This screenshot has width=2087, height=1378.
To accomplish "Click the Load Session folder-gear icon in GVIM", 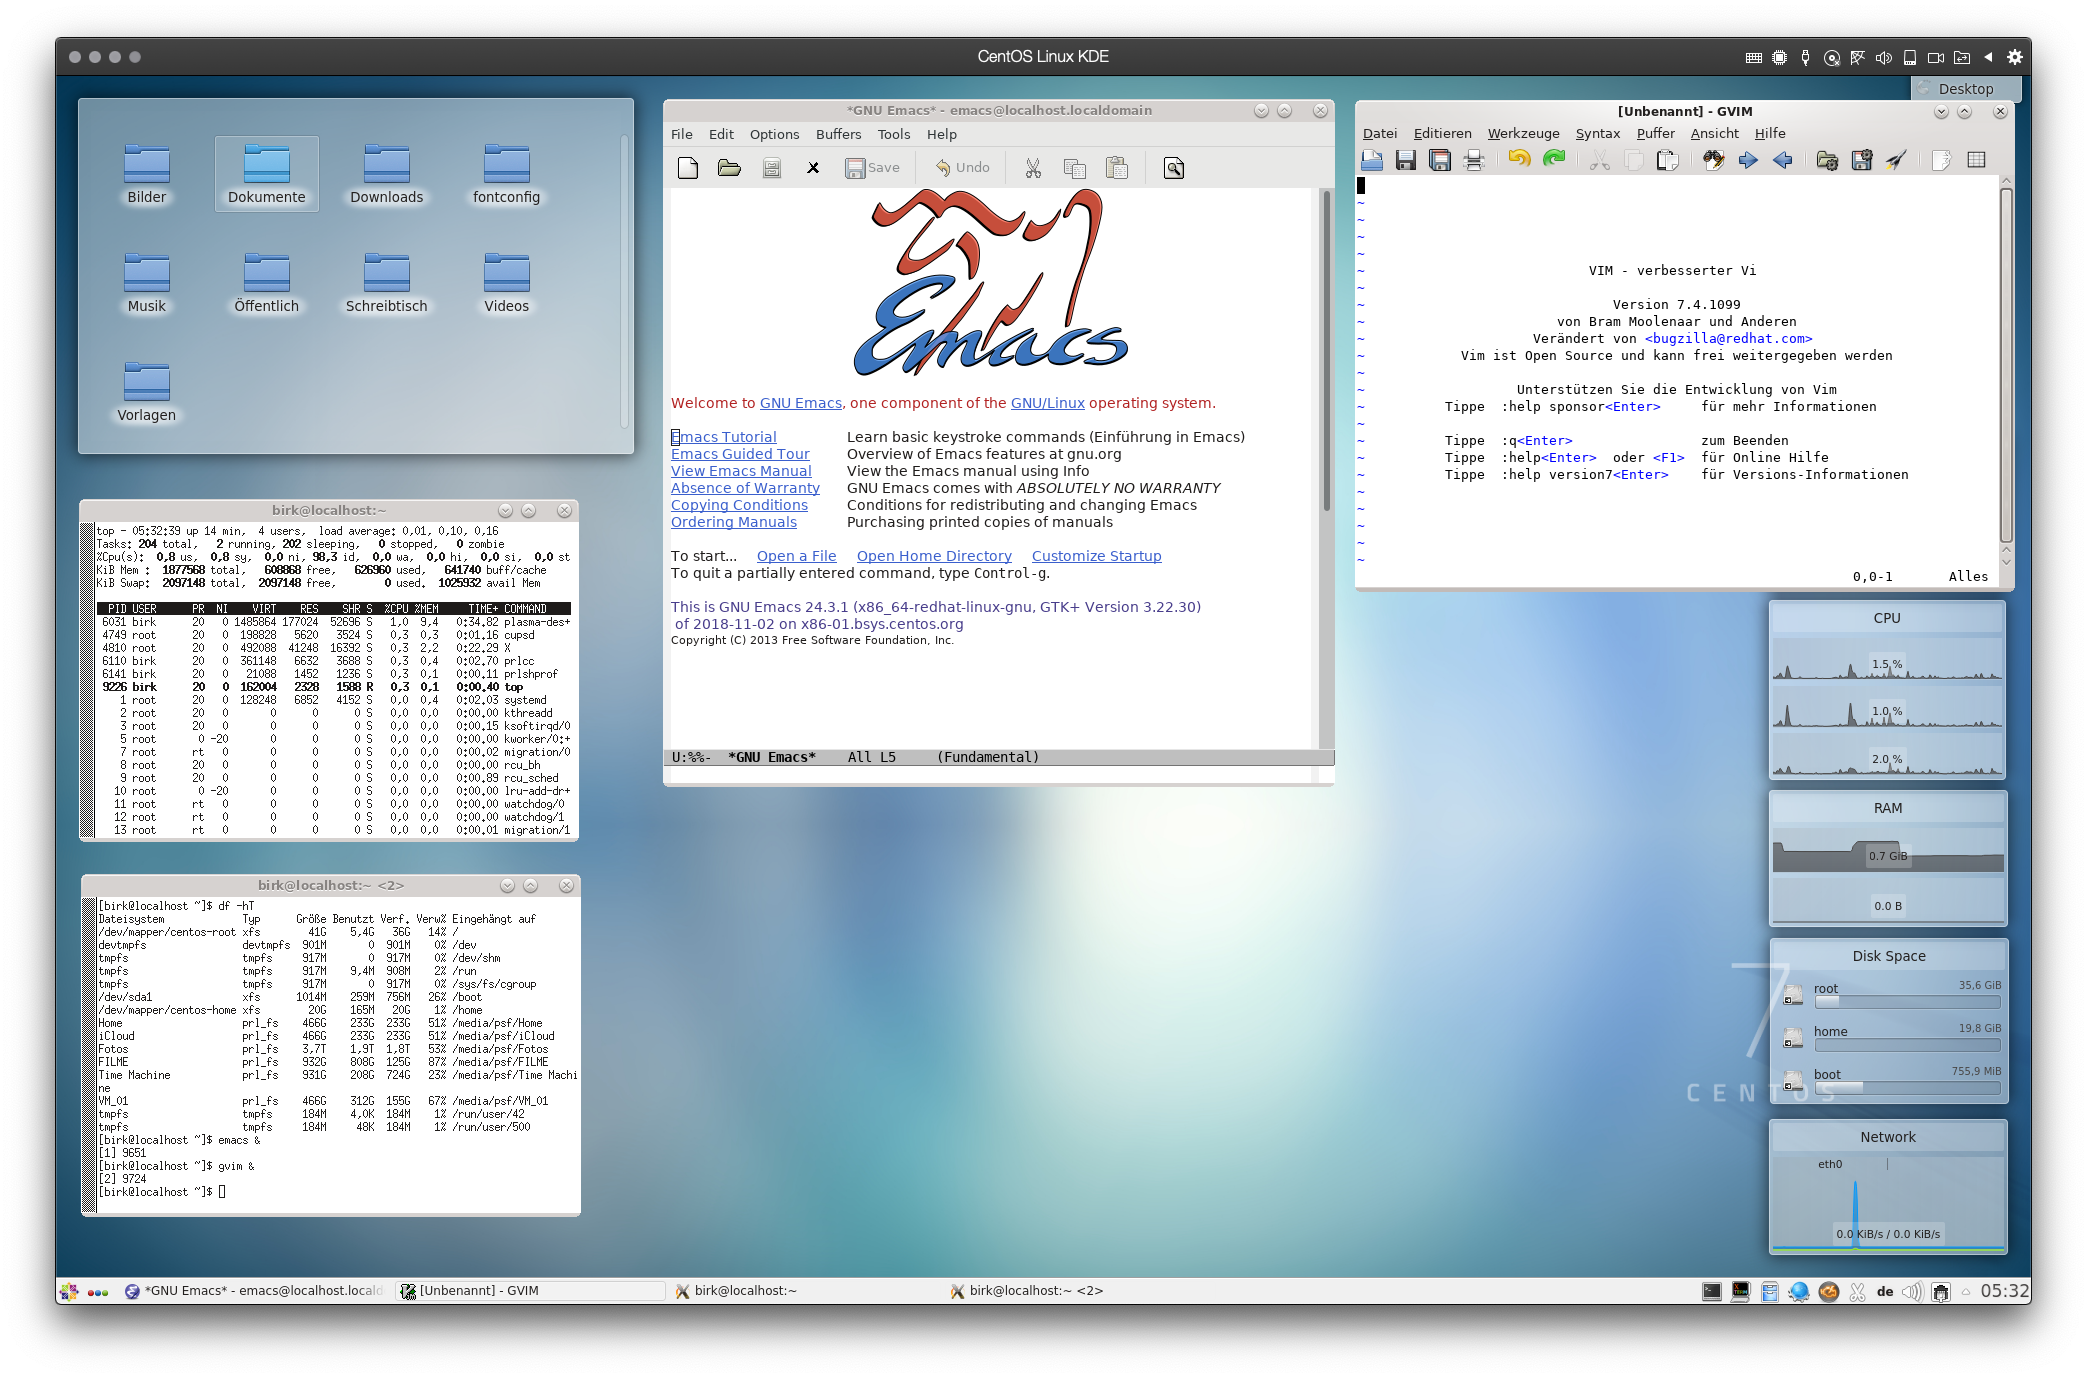I will click(1828, 160).
